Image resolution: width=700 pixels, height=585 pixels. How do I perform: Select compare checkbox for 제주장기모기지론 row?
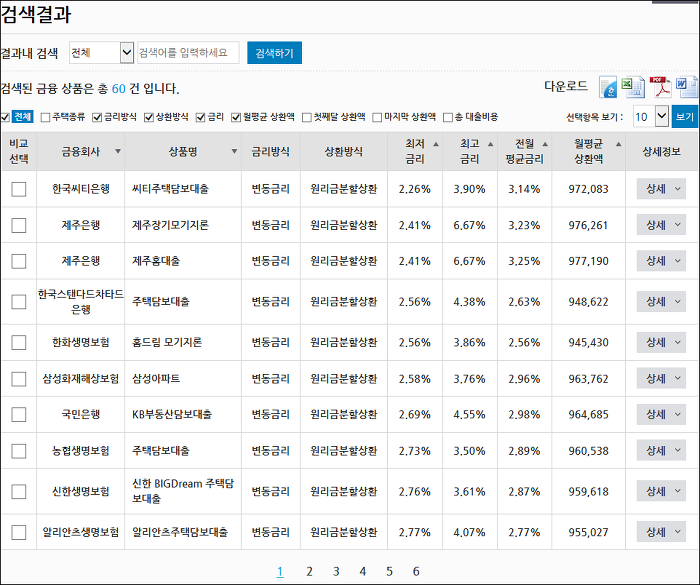pos(19,225)
